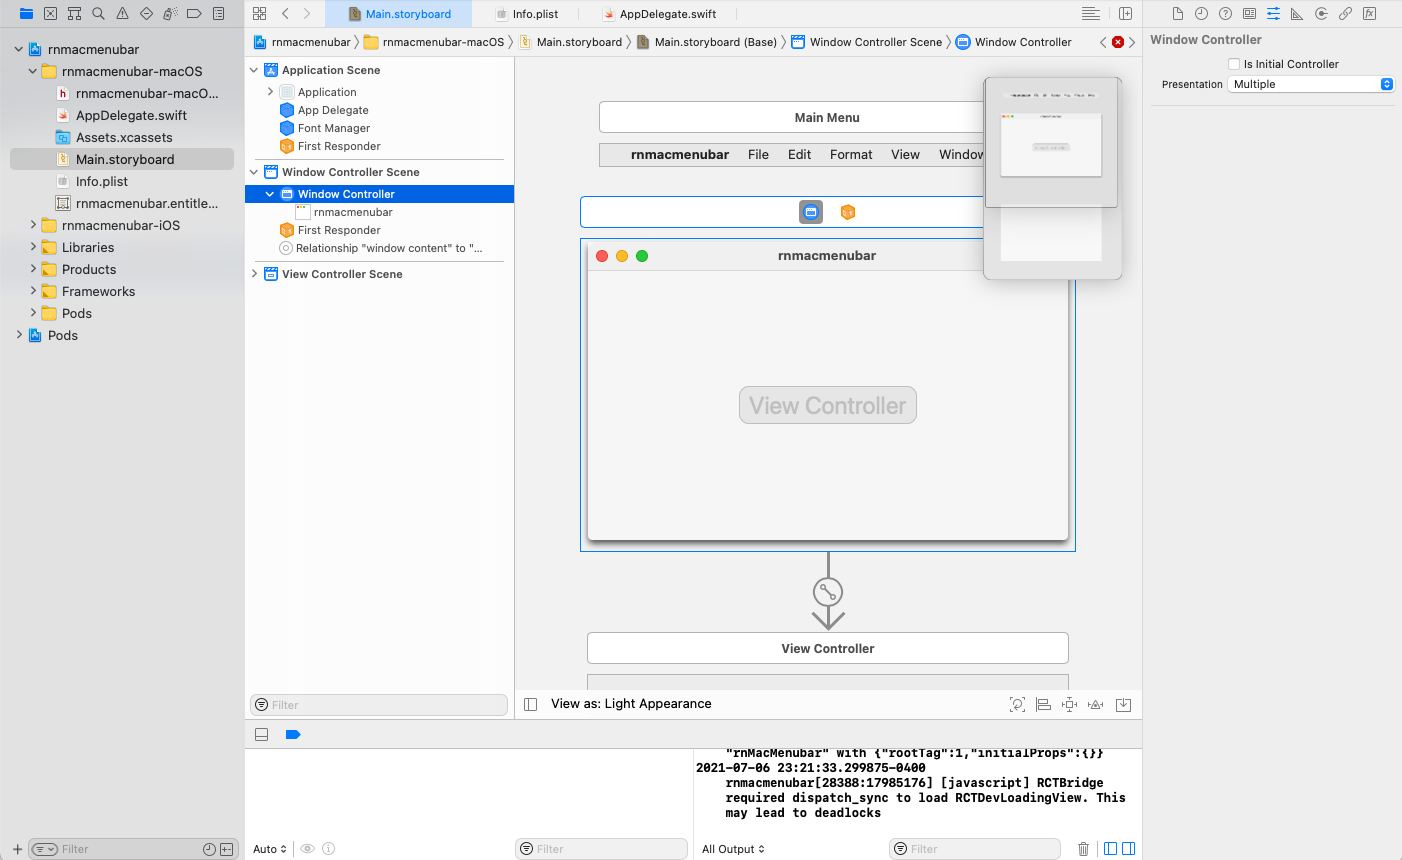The height and width of the screenshot is (860, 1402).
Task: Click View in storyboard Main Menu
Action: (x=905, y=154)
